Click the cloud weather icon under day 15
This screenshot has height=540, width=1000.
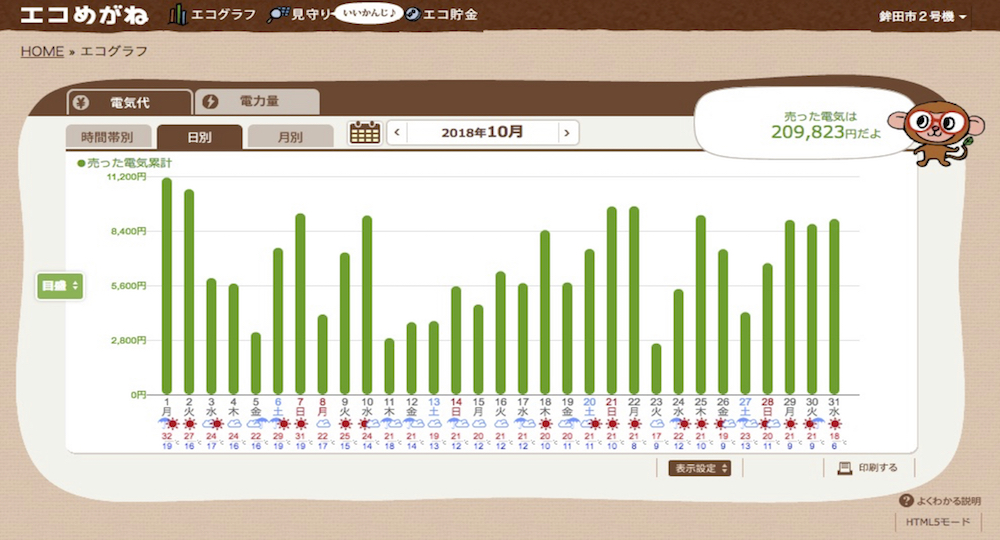(478, 424)
